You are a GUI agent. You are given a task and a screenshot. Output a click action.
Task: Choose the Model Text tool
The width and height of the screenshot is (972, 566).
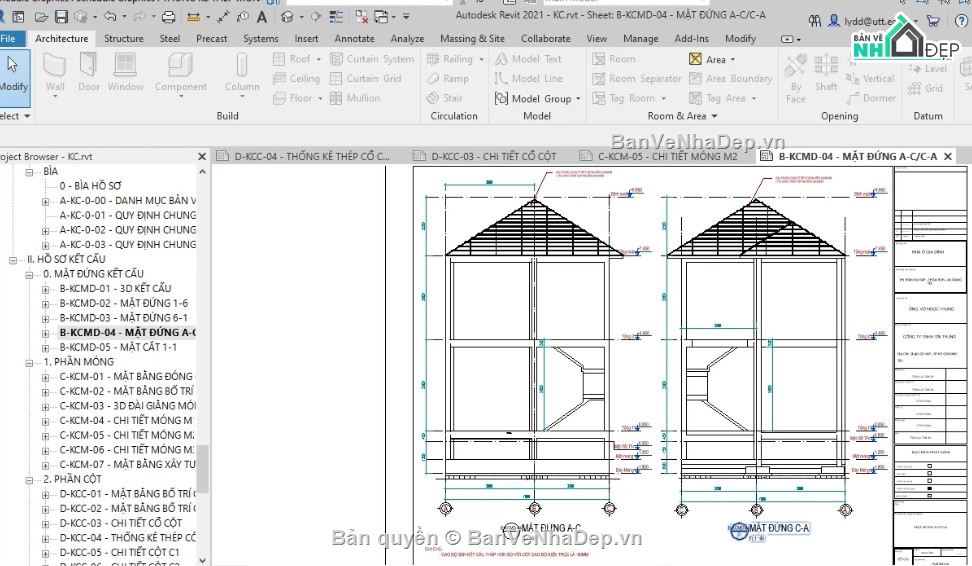[x=528, y=59]
